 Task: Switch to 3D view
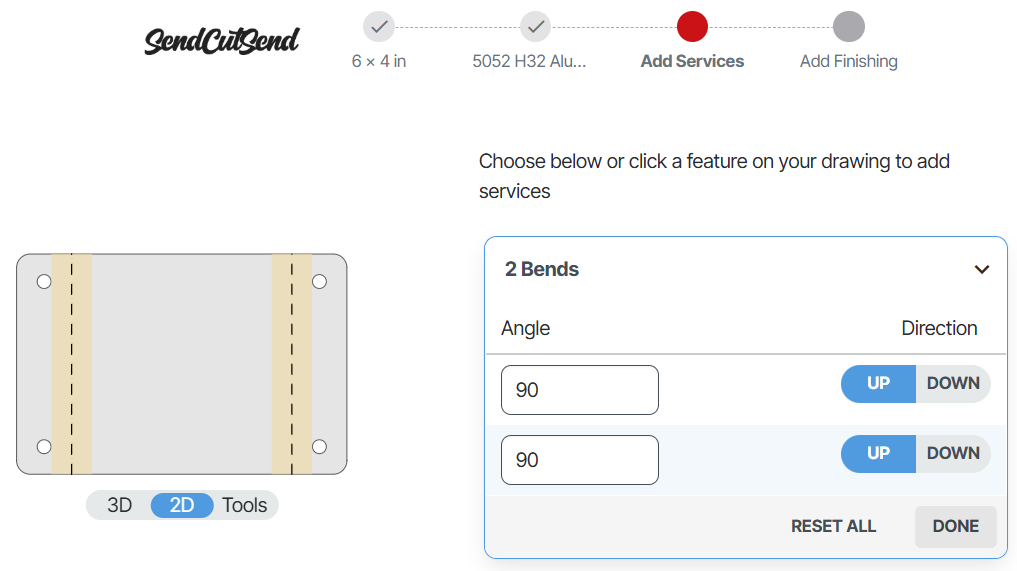pyautogui.click(x=120, y=505)
